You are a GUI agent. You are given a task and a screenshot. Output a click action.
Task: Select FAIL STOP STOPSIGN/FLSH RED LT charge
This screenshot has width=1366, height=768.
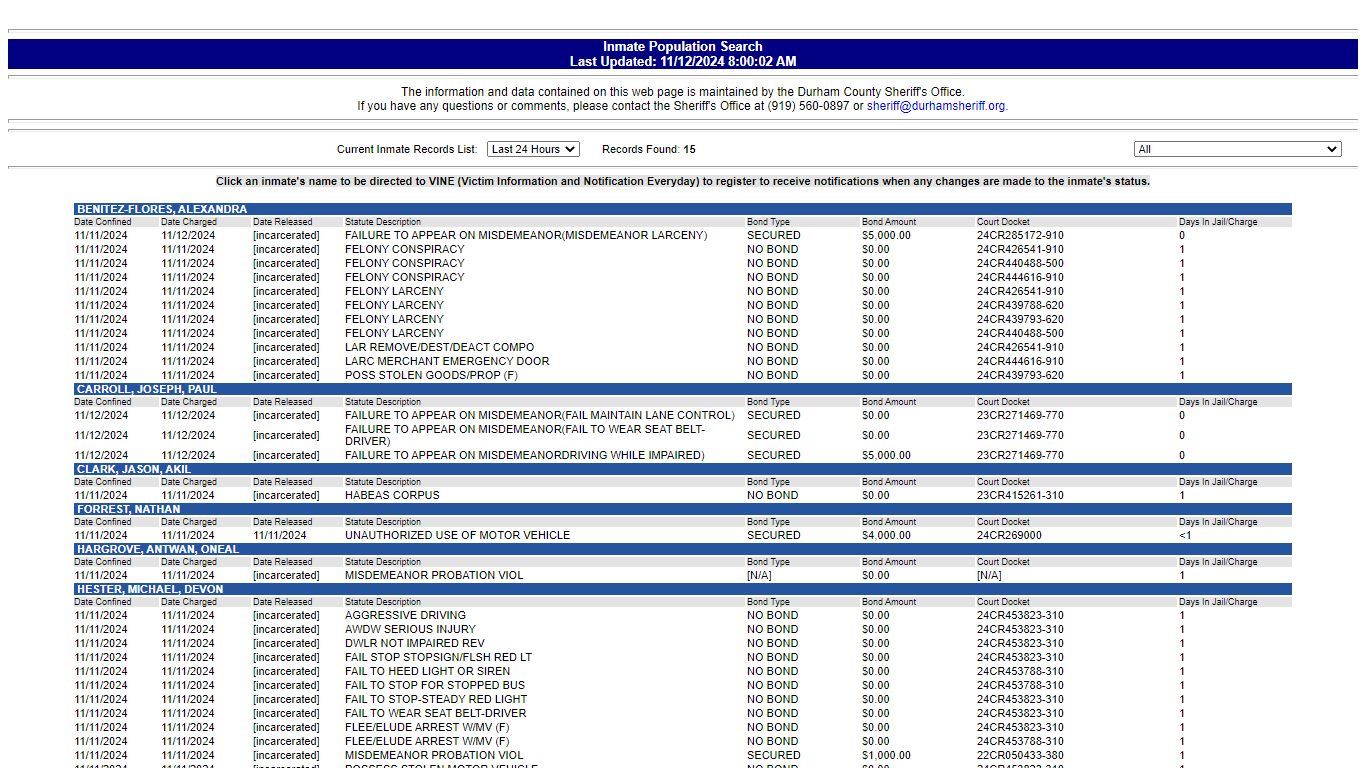click(438, 658)
